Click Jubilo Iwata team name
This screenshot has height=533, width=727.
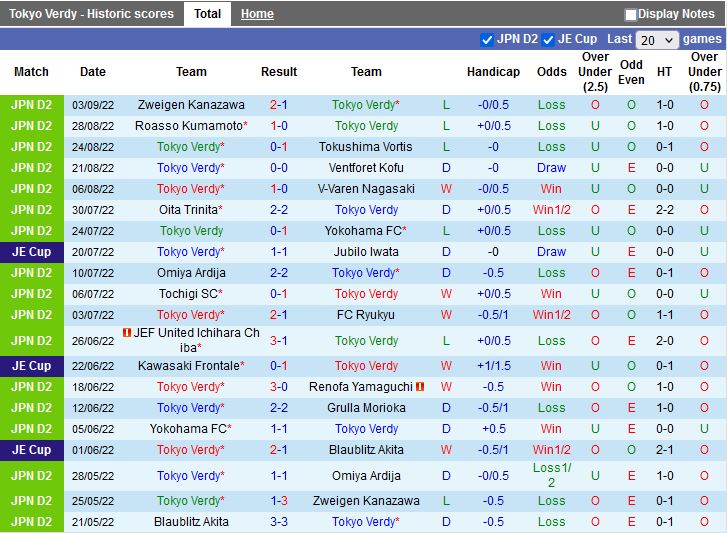pos(366,252)
